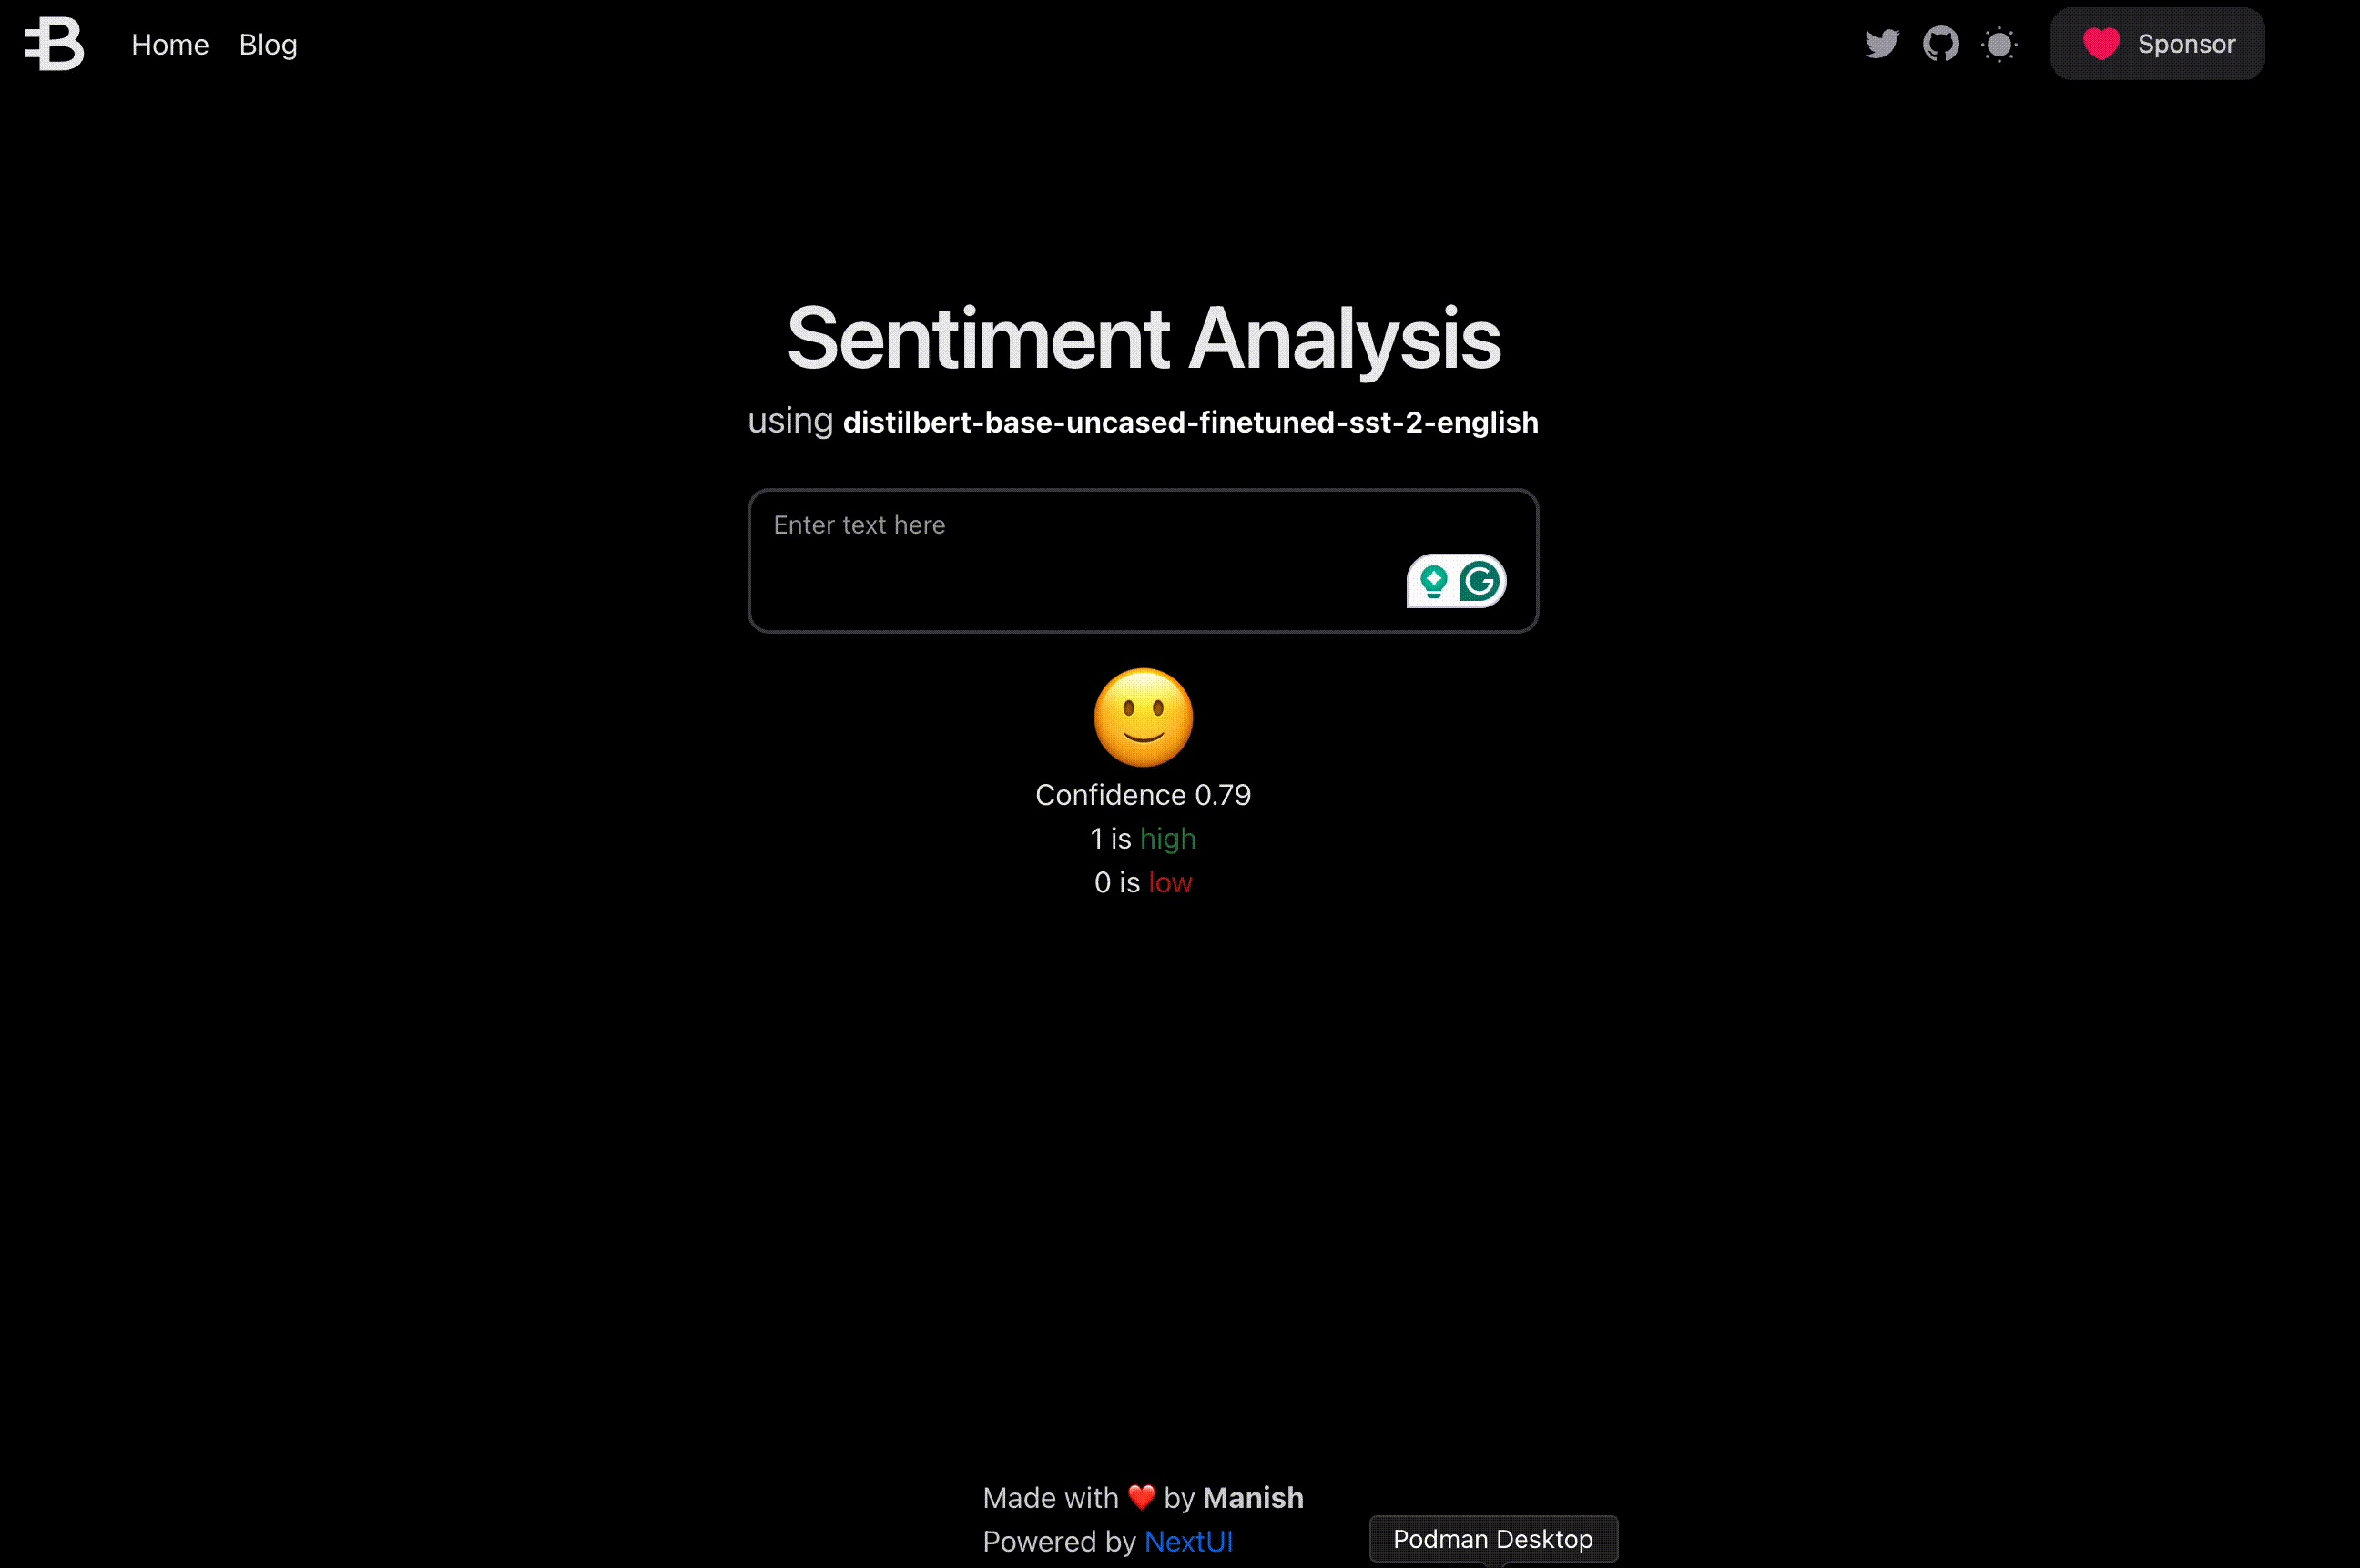Expand Home navigation dropdown
Viewport: 2360px width, 1568px height.
coord(169,44)
